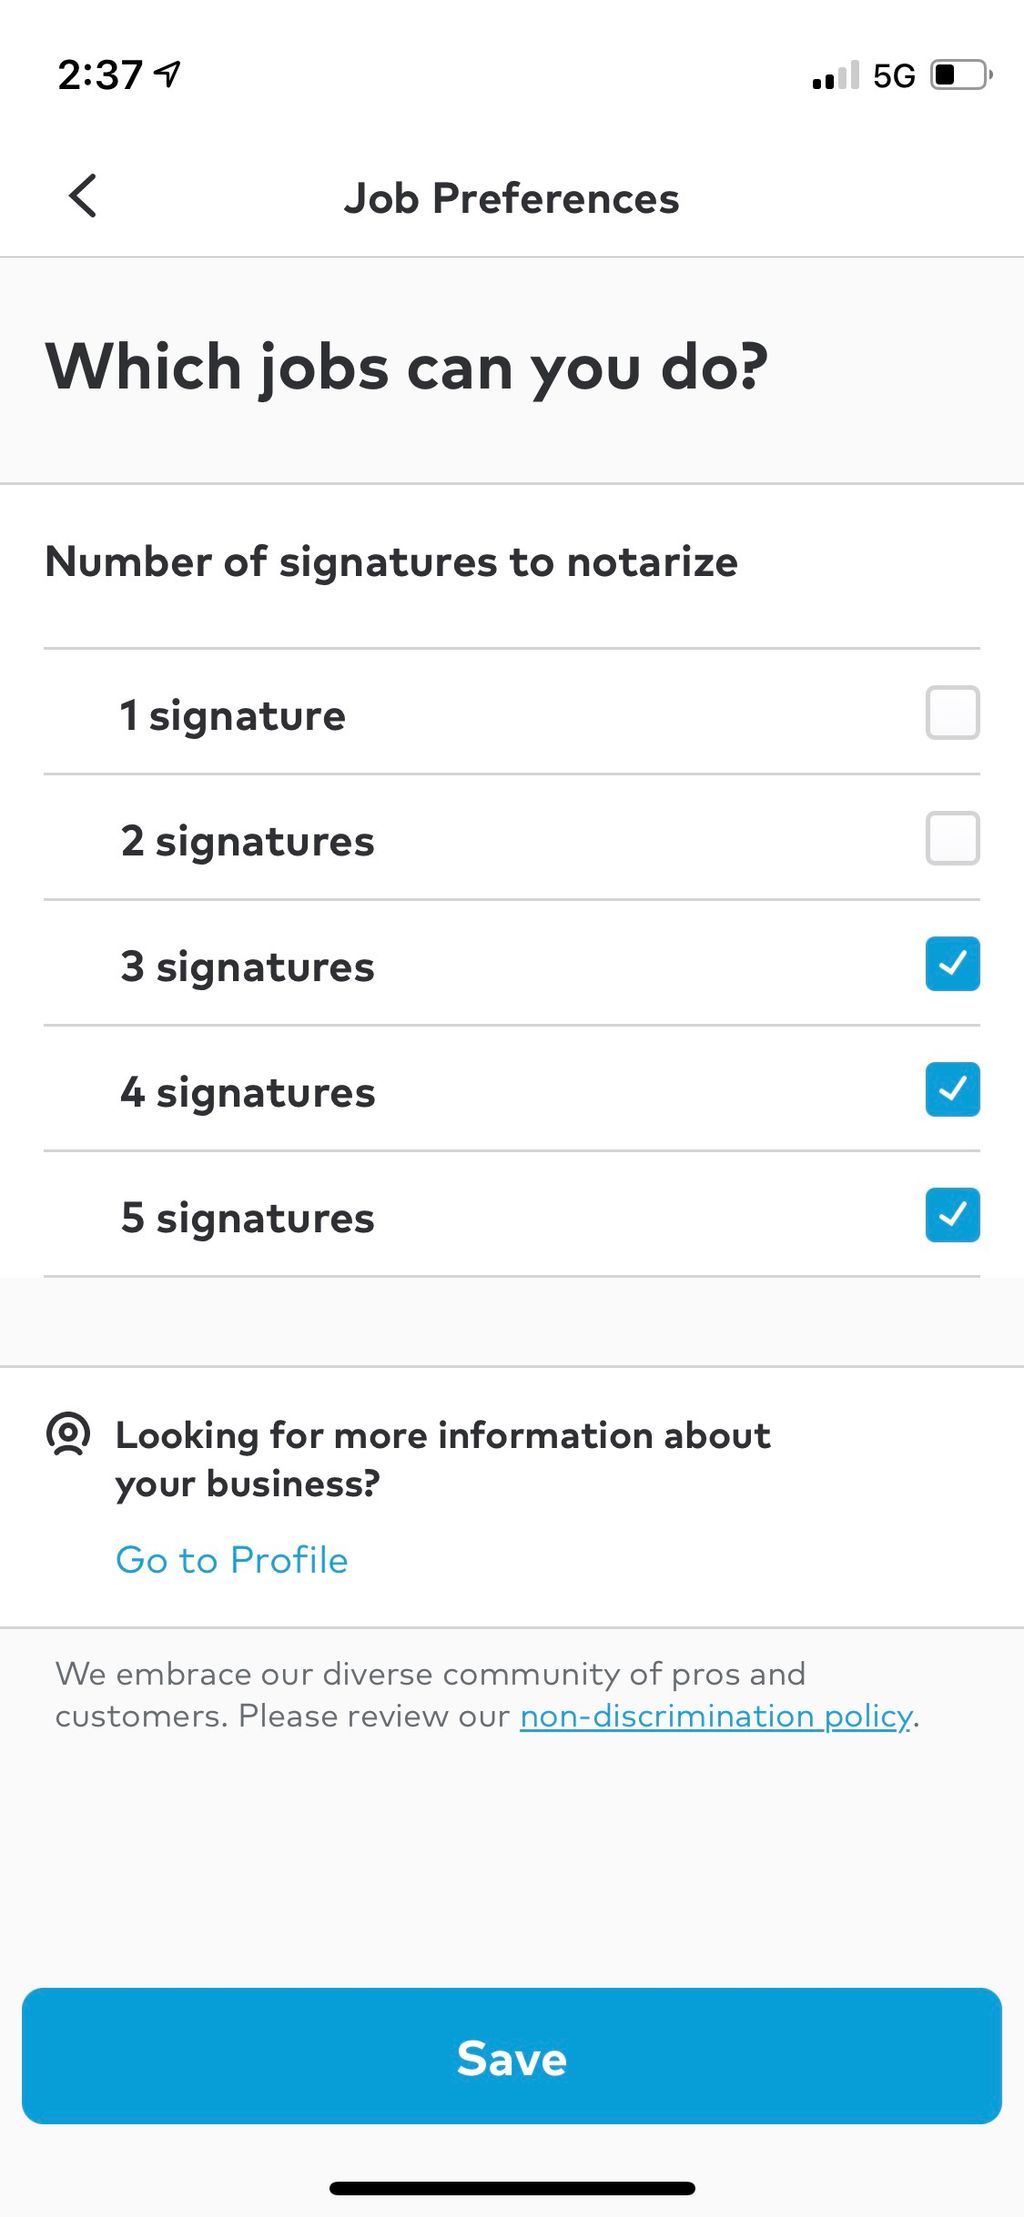The width and height of the screenshot is (1024, 2217).
Task: Tap the Job Preferences header title
Action: pos(512,198)
